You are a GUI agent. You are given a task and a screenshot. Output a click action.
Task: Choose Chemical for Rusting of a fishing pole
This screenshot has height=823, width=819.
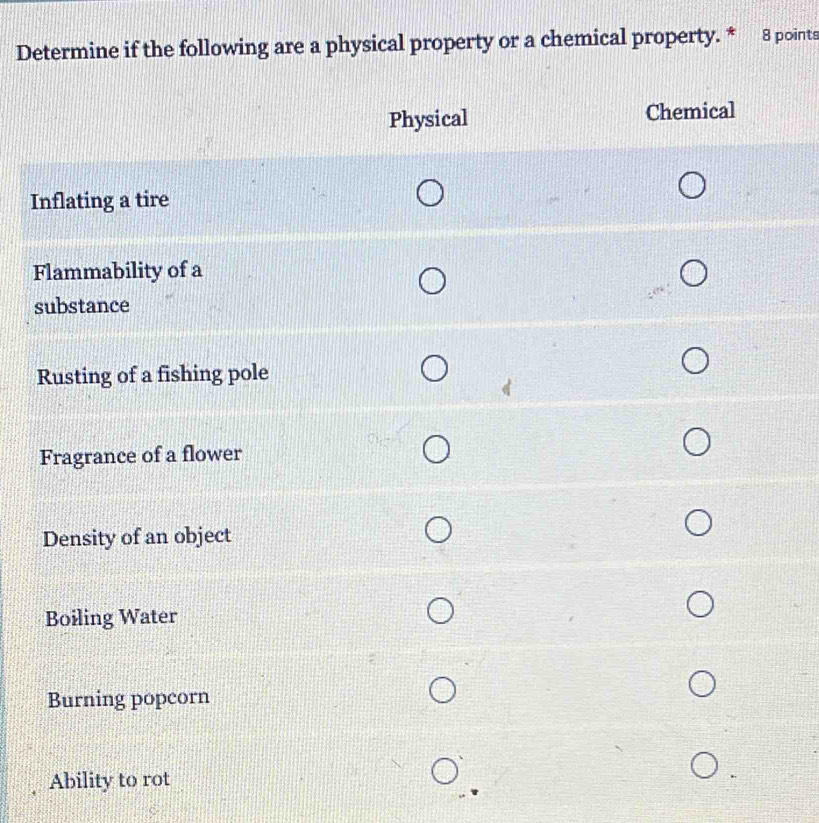[696, 360]
